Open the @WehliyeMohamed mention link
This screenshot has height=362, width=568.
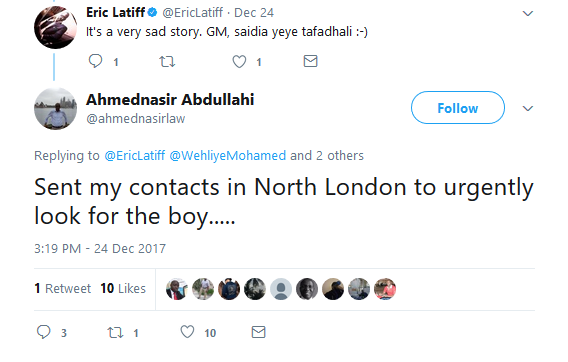click(227, 156)
